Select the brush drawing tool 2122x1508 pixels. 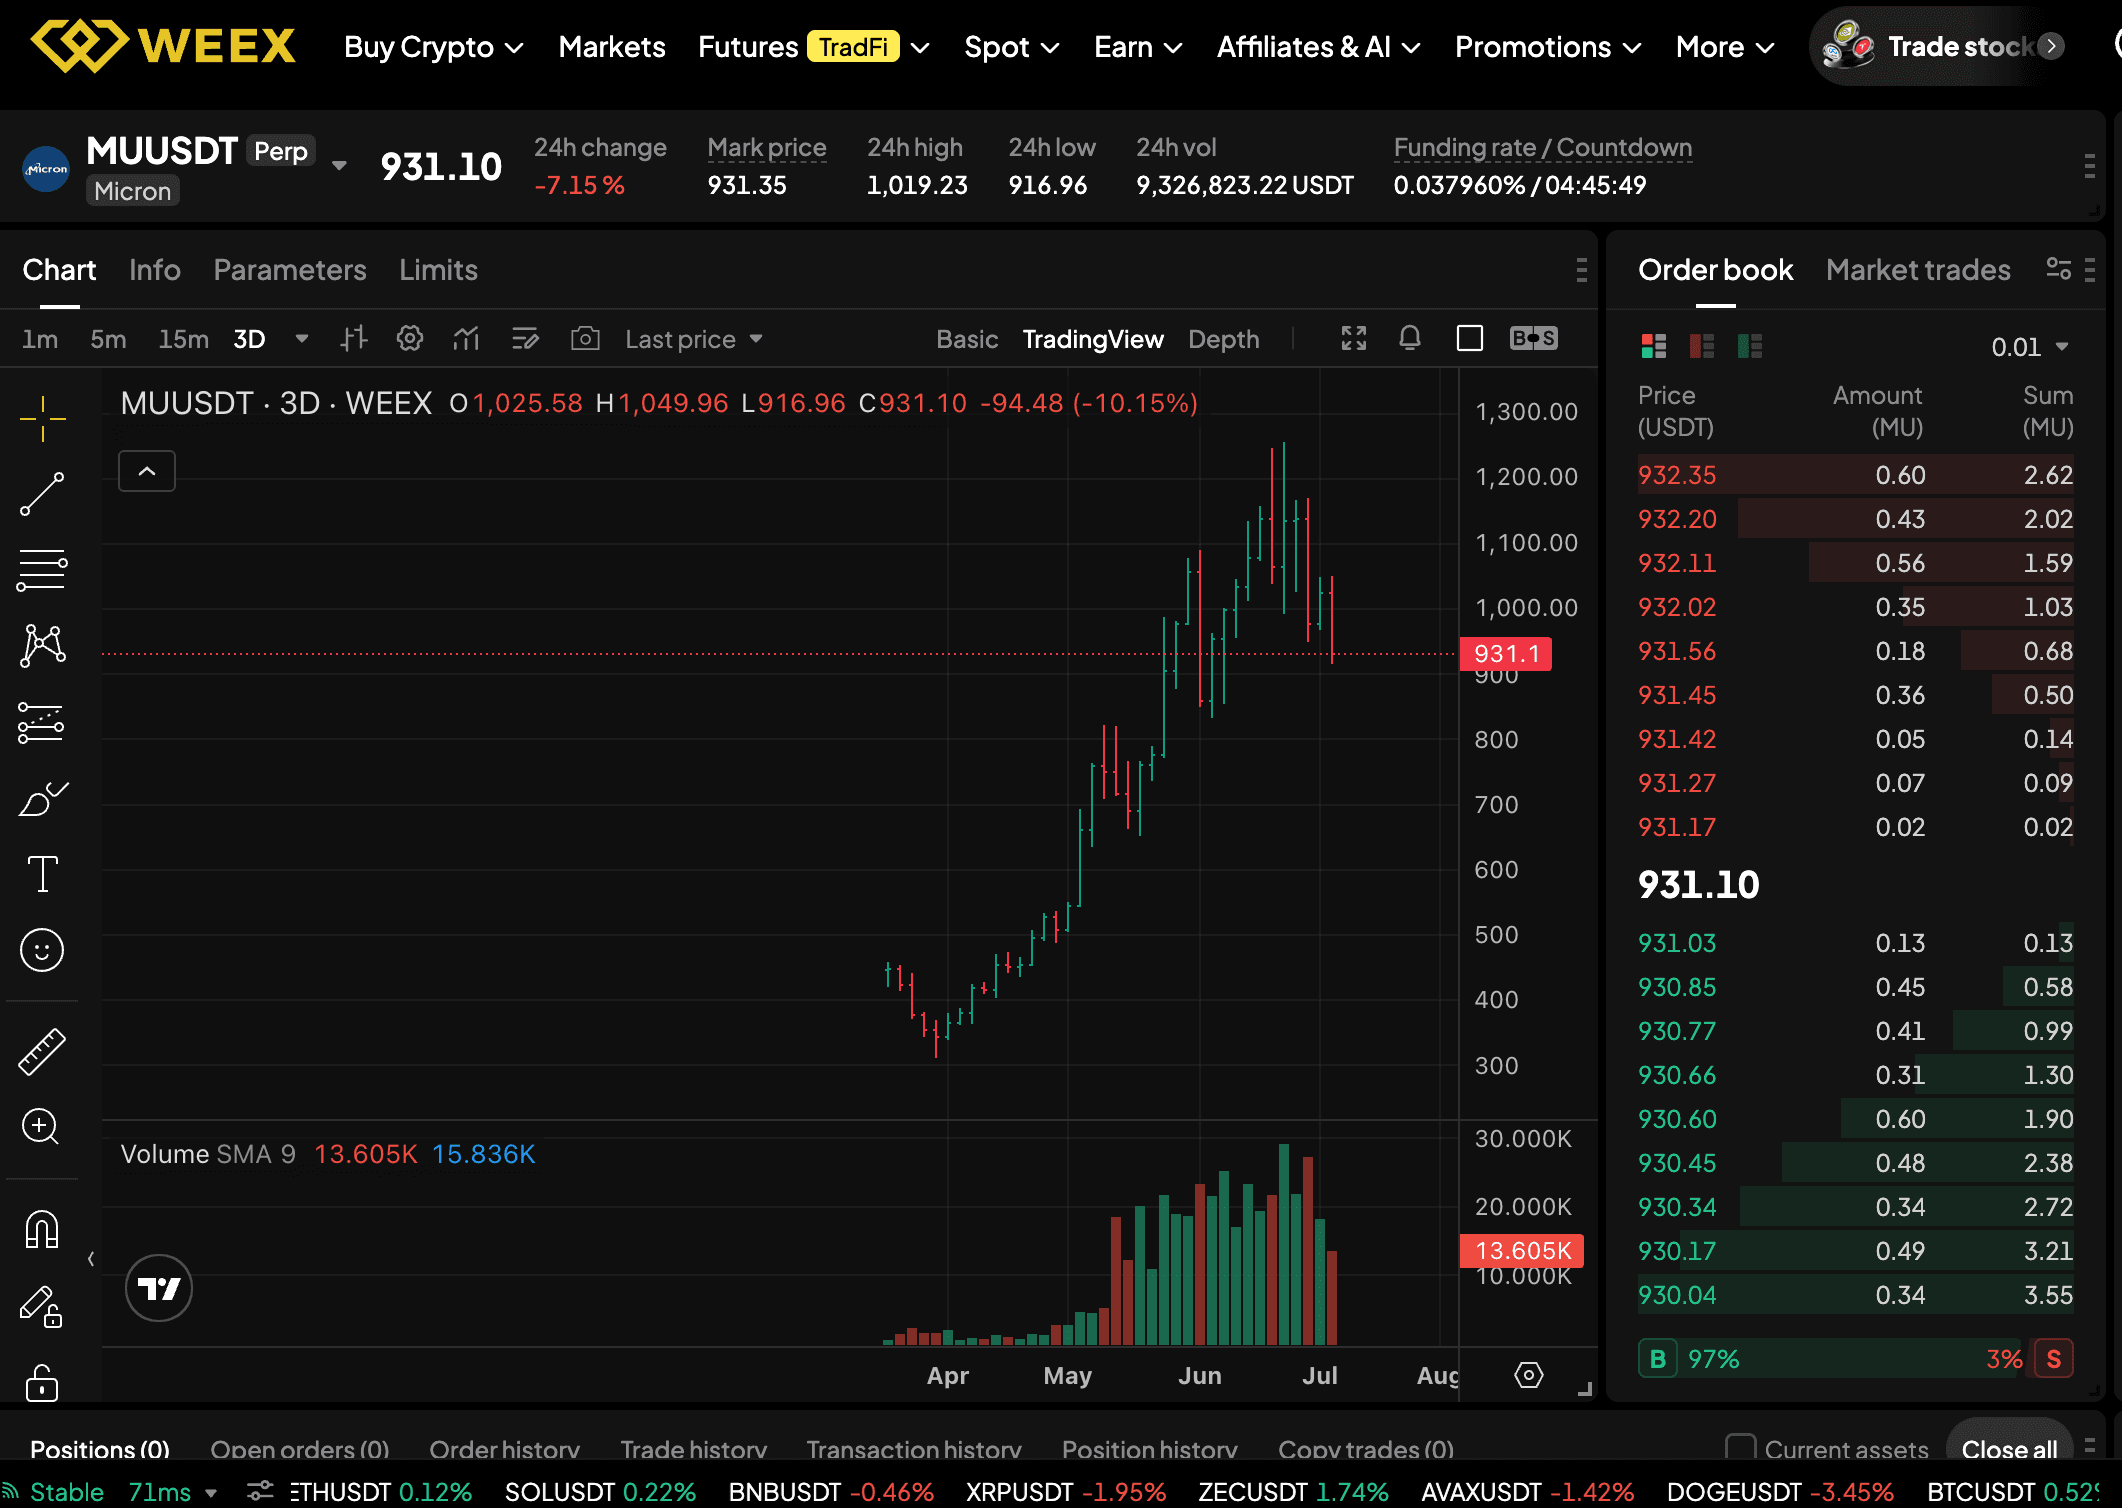click(x=42, y=798)
